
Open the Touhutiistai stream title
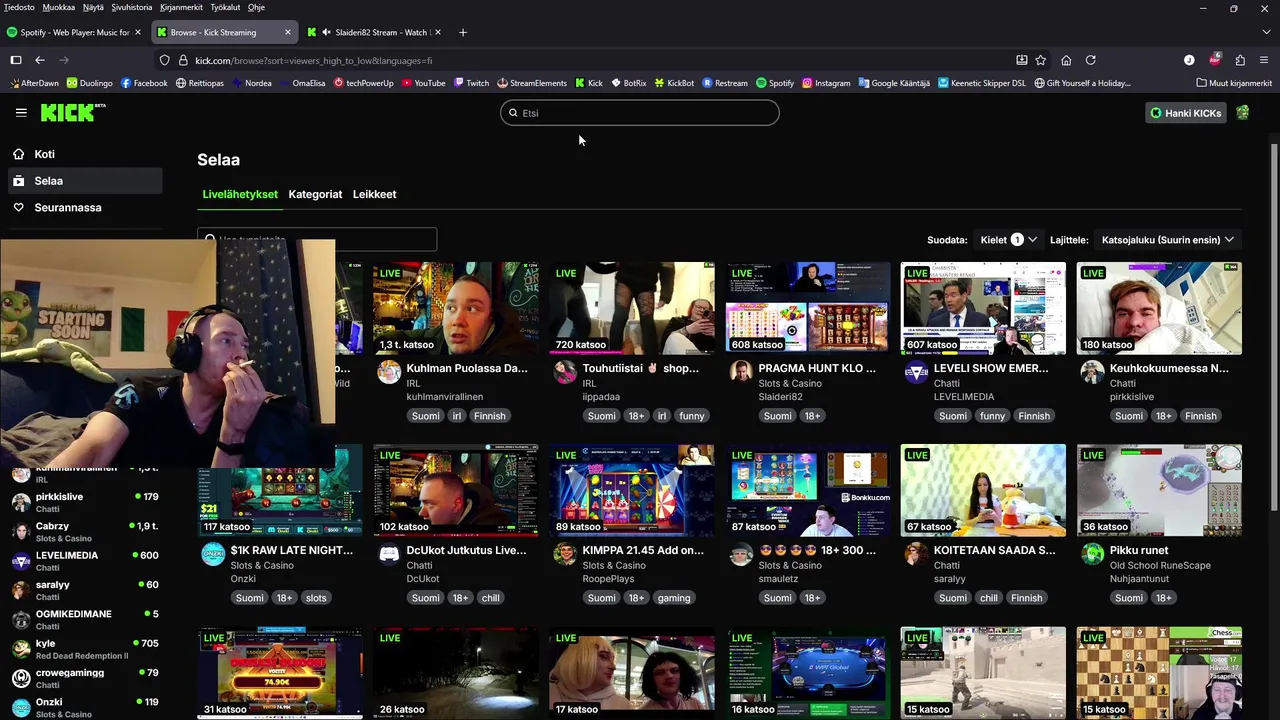(x=641, y=368)
